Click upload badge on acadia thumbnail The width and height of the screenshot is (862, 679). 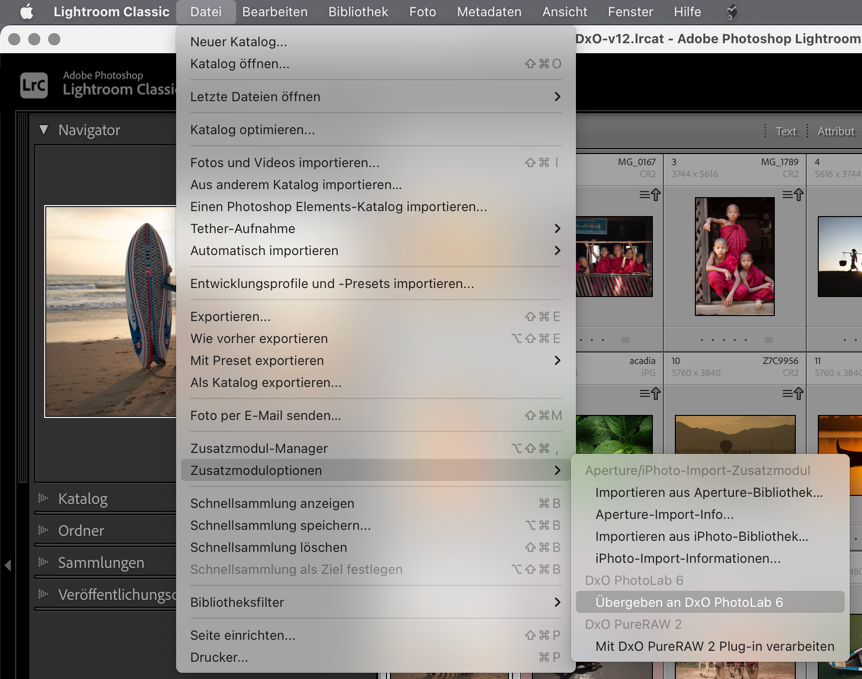point(650,394)
